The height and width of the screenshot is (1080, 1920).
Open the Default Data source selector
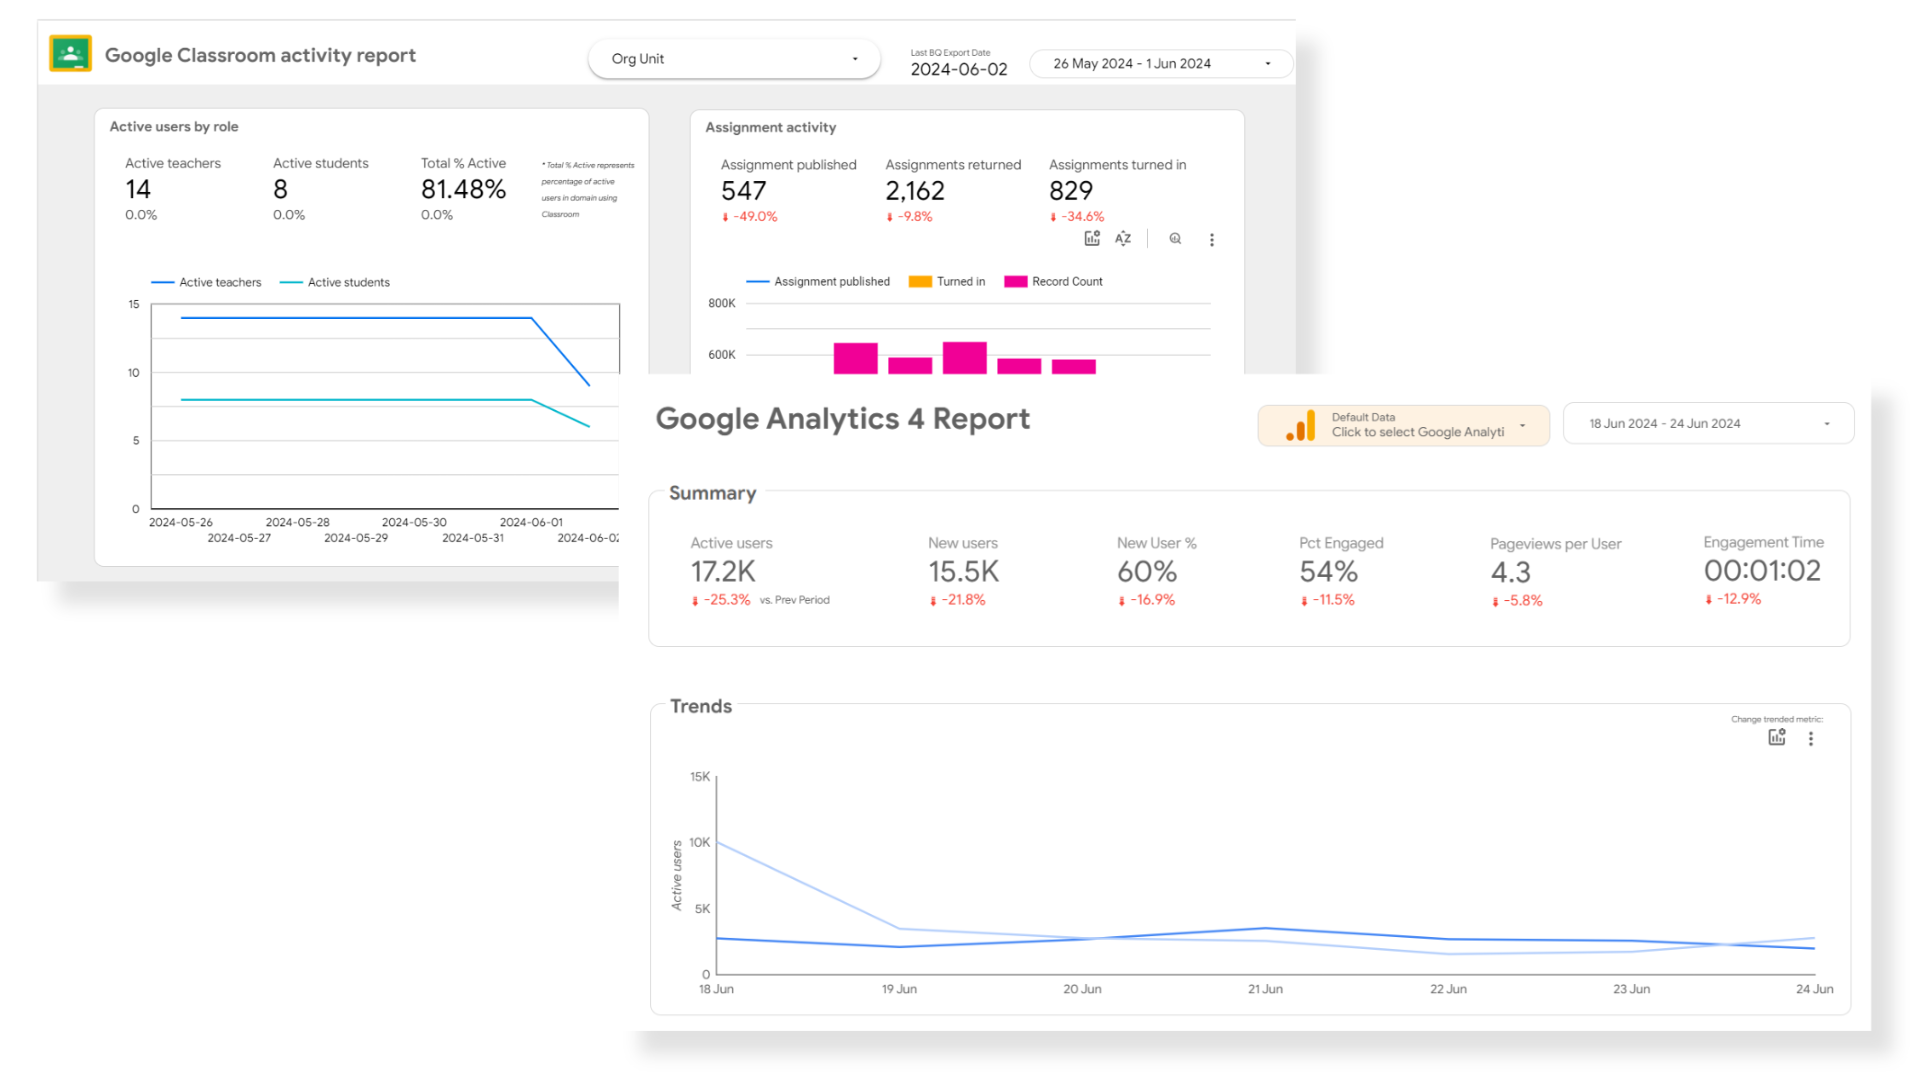(x=1403, y=425)
